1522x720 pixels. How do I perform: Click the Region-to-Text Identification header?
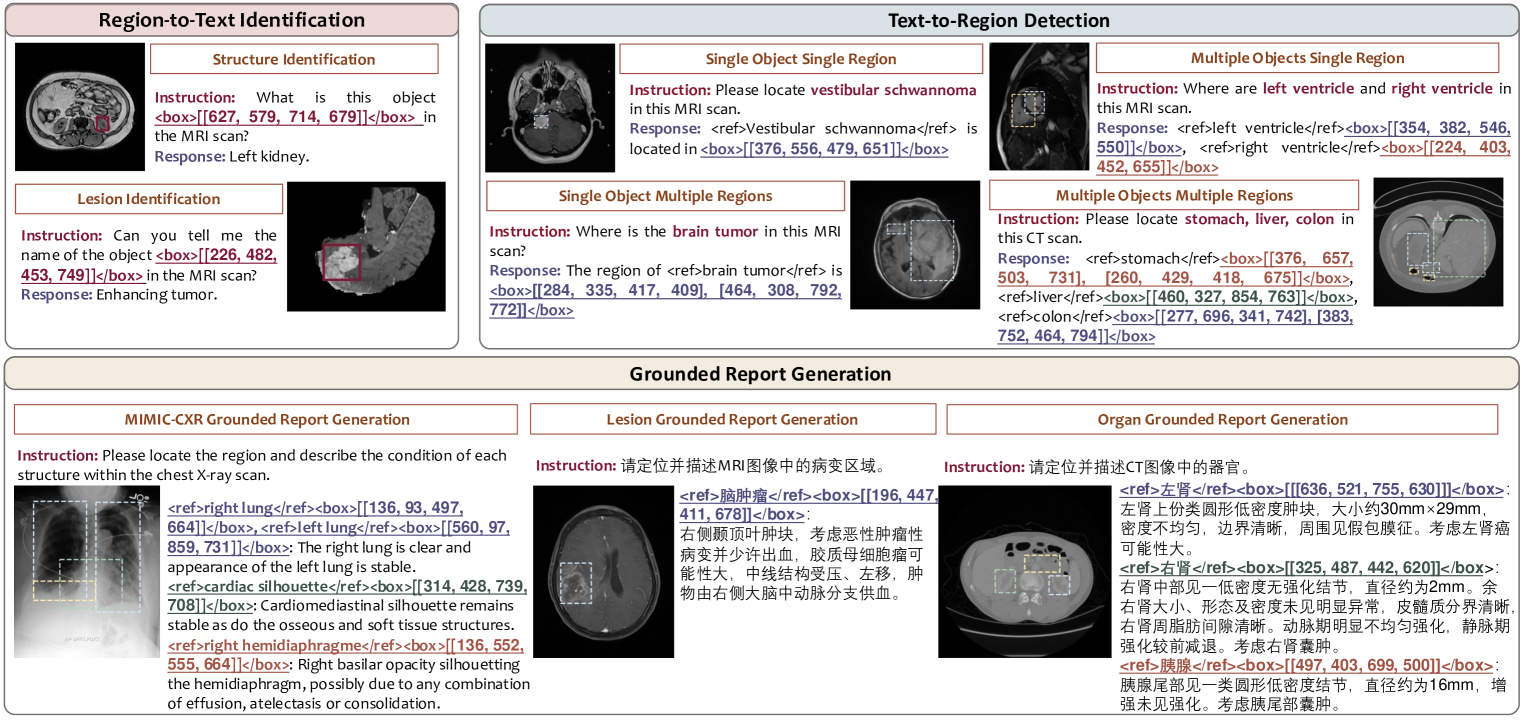231,20
